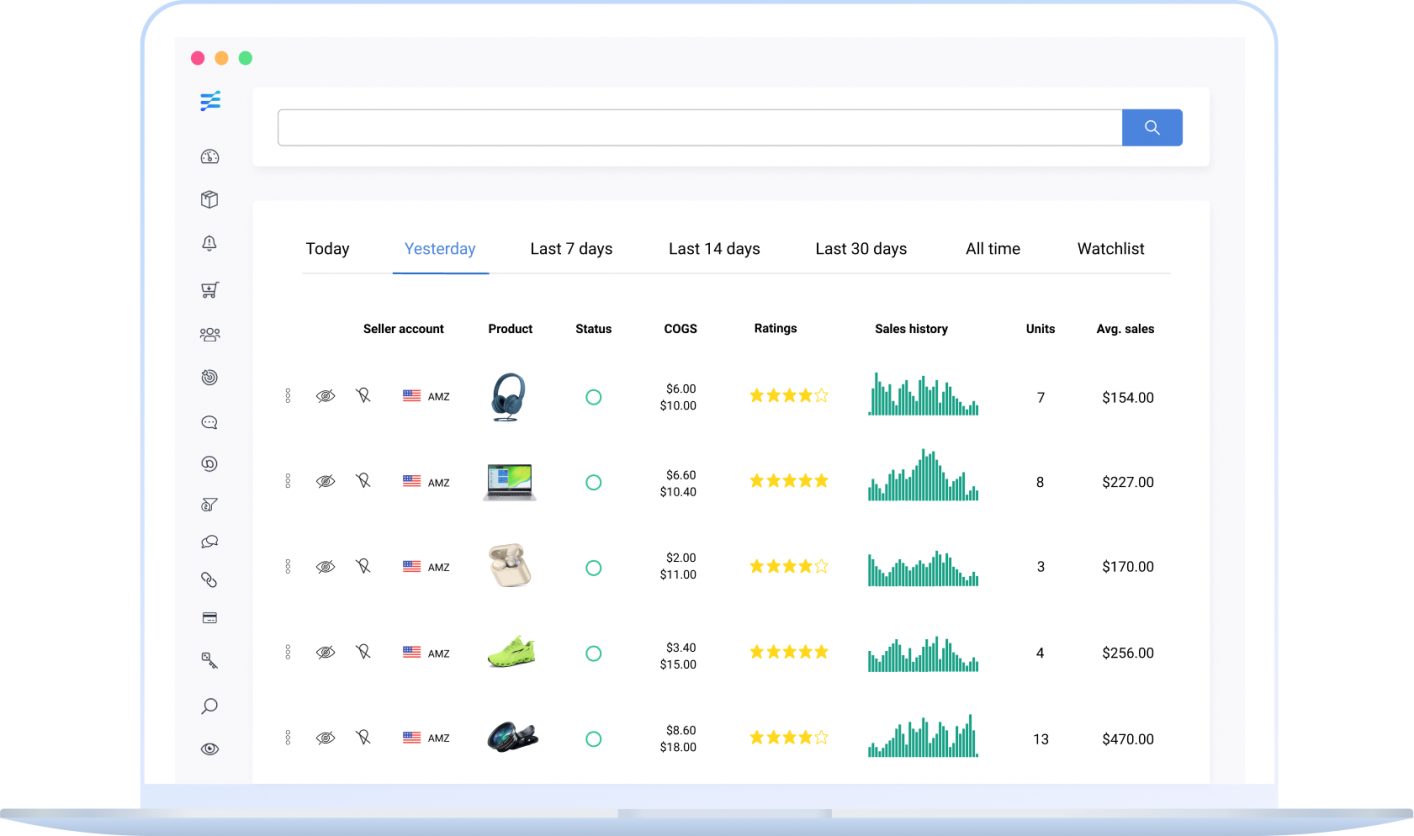Switch to the Last 30 days tab

click(861, 249)
